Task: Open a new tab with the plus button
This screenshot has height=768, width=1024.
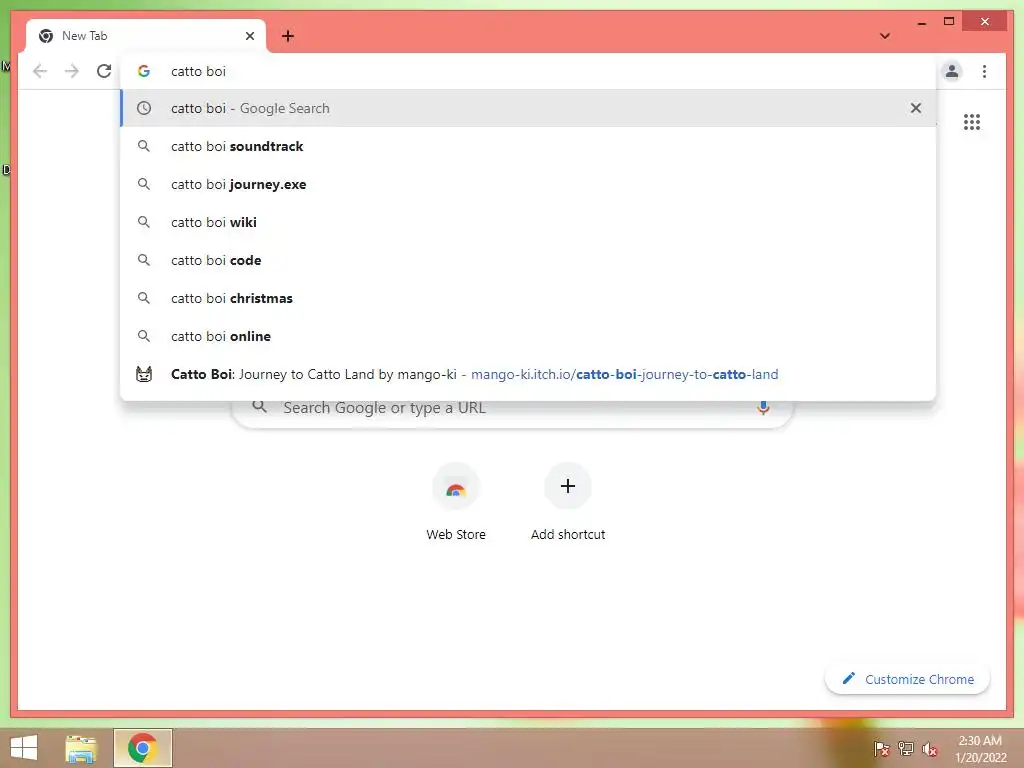Action: tap(288, 36)
